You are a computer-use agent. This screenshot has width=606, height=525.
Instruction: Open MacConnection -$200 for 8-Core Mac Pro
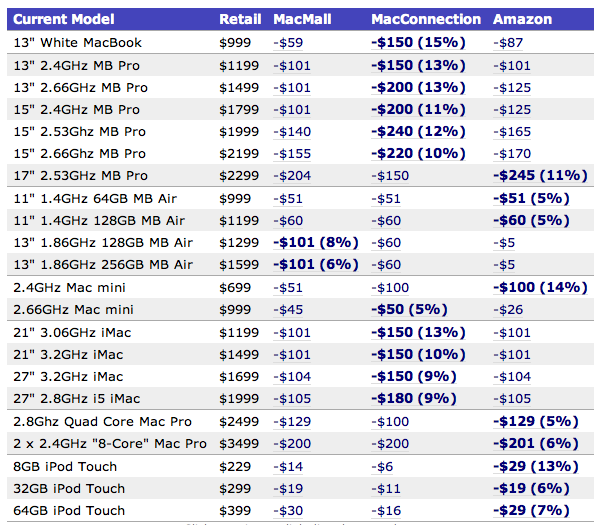click(x=390, y=443)
